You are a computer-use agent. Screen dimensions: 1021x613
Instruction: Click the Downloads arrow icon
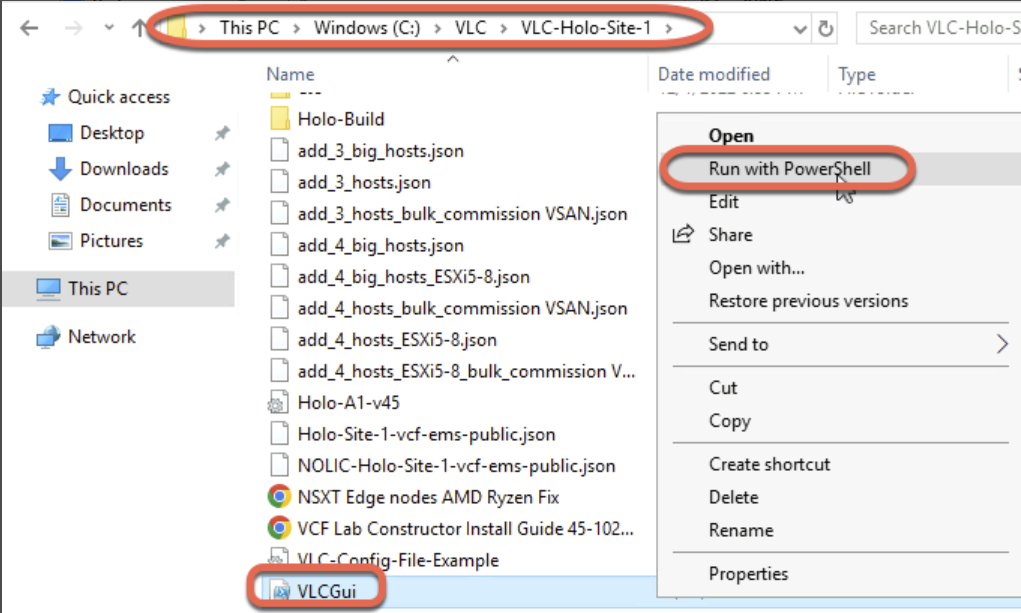(61, 169)
